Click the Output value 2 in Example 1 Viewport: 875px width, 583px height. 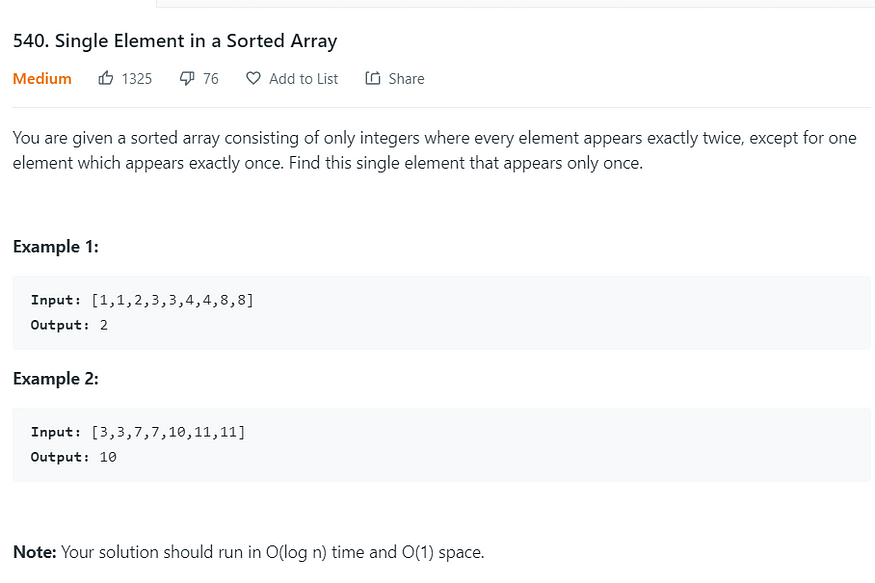[x=104, y=325]
